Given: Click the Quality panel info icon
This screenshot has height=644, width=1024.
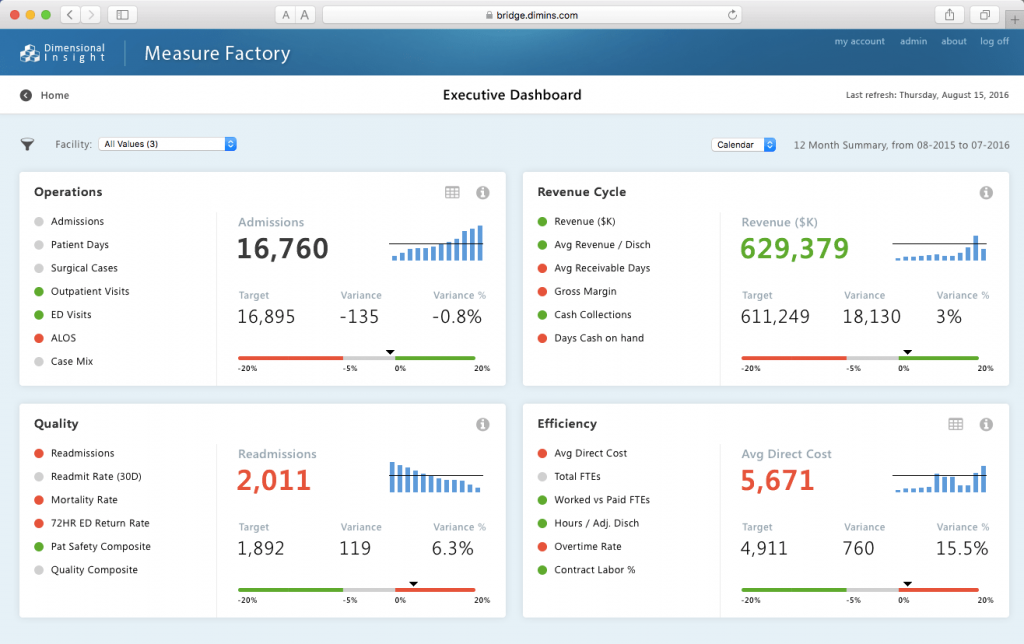Looking at the screenshot, I should [482, 424].
